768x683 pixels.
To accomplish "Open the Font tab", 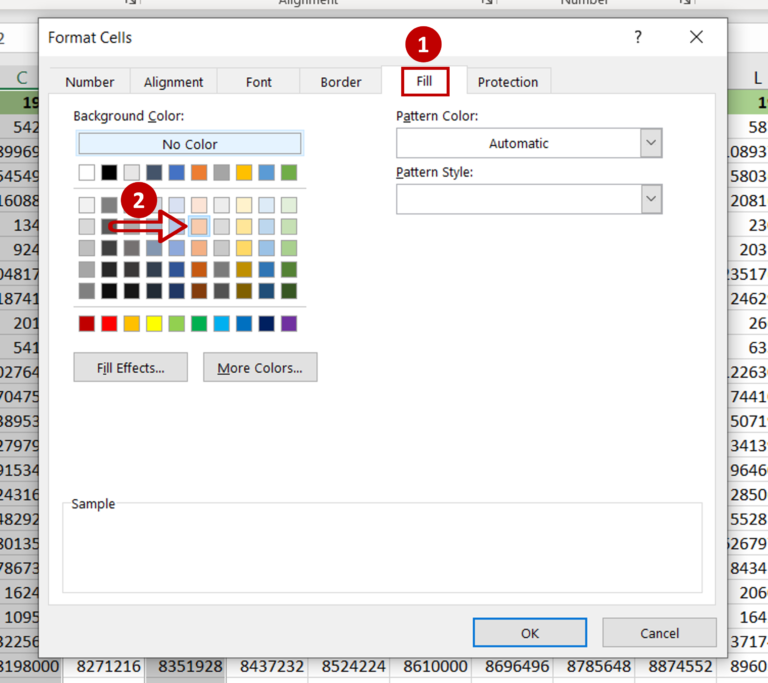I will click(x=258, y=82).
